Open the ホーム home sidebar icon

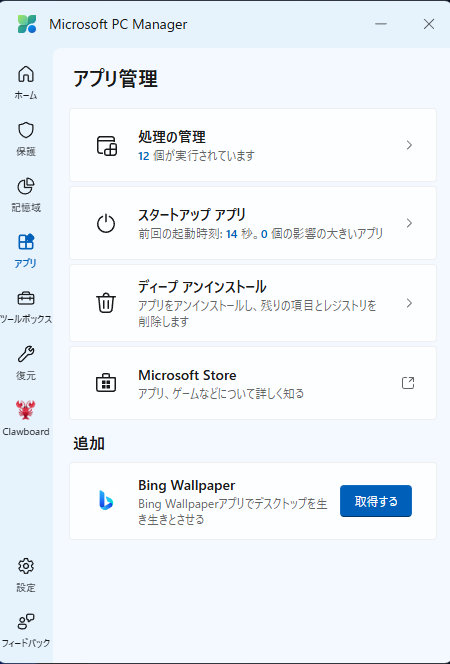26,74
